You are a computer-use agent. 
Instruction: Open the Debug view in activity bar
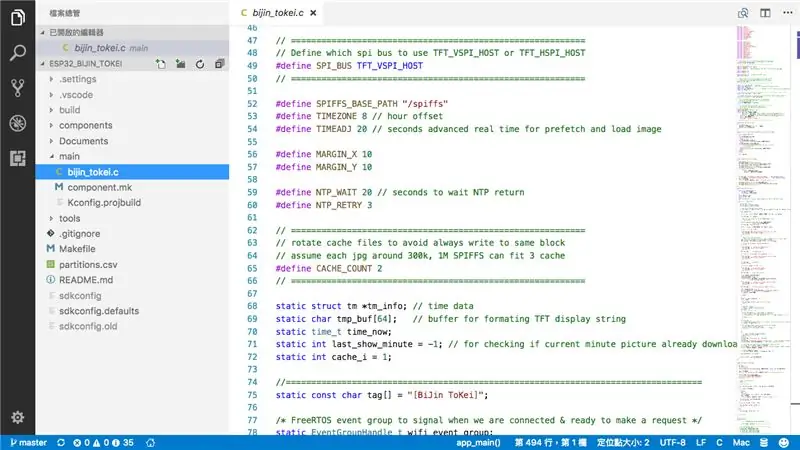(x=17, y=123)
